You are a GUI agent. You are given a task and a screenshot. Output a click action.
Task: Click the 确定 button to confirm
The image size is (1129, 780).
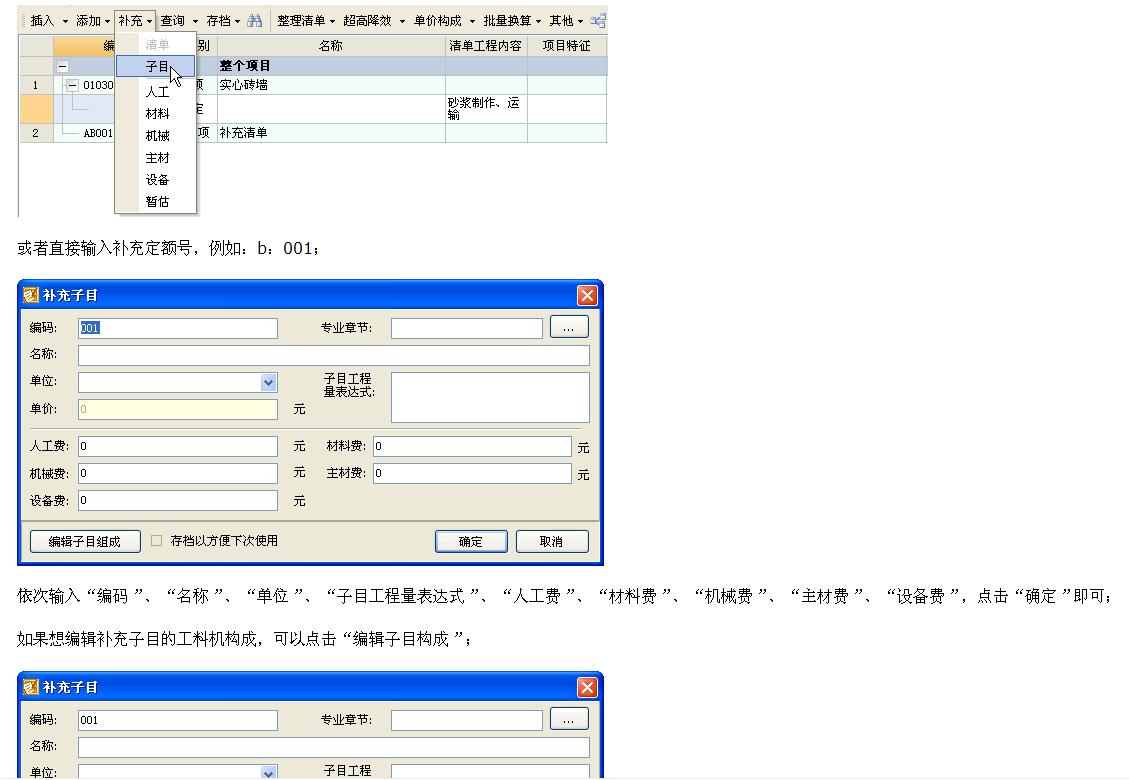pos(471,541)
